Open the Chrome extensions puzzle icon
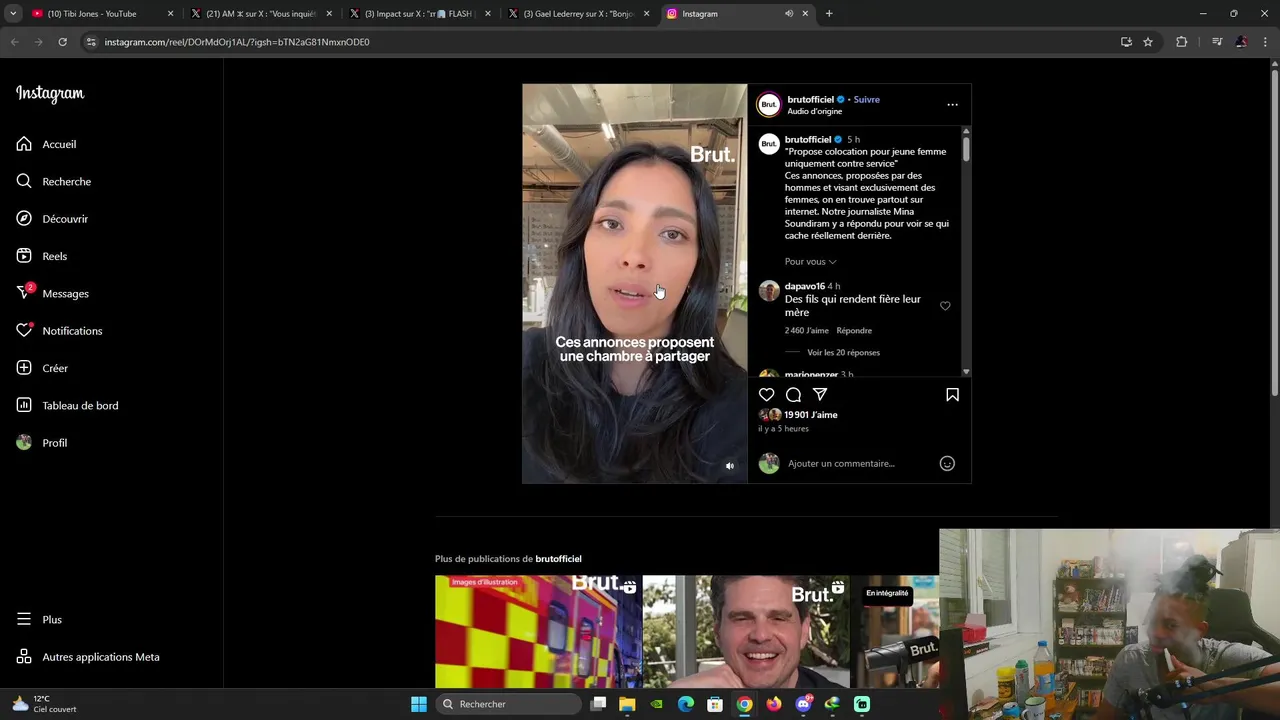The height and width of the screenshot is (720, 1280). tap(1181, 42)
